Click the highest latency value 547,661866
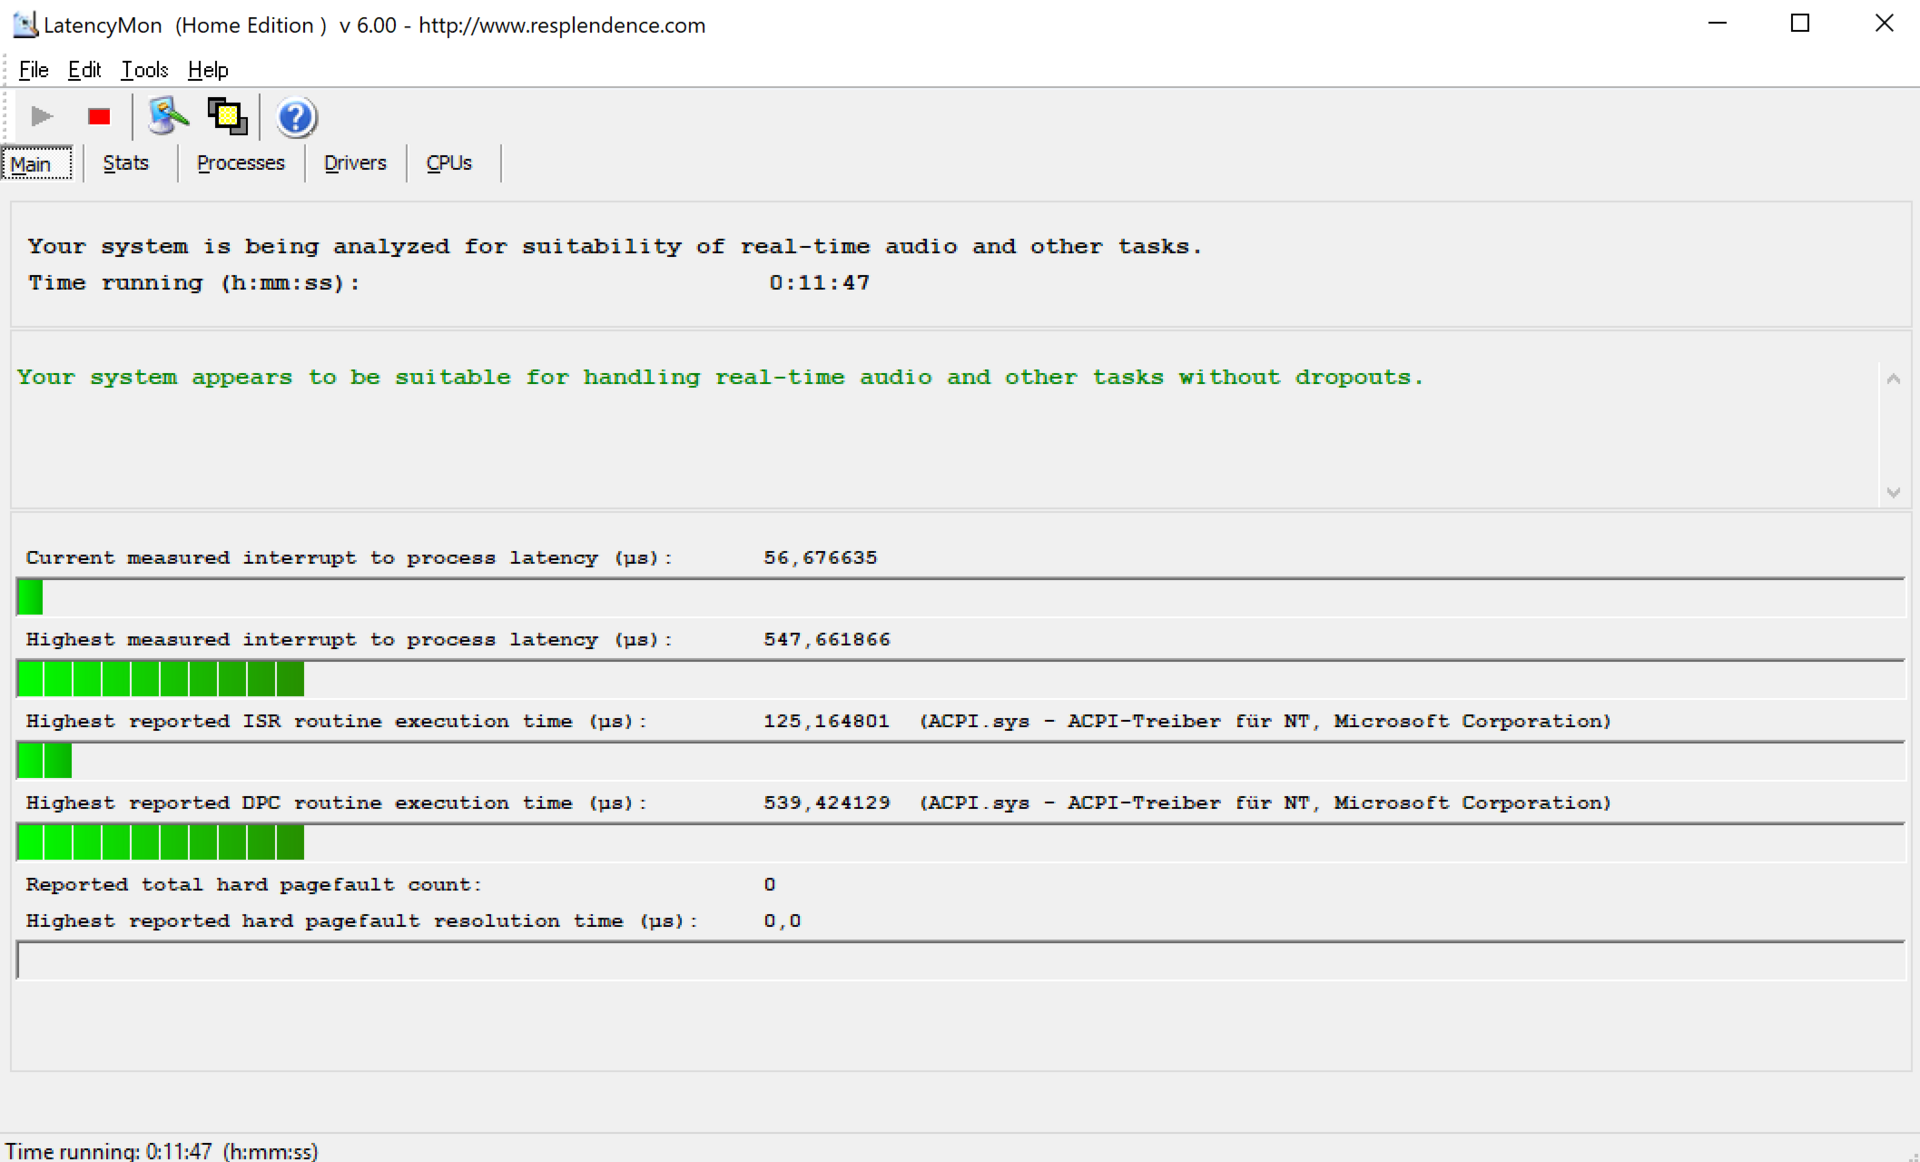The width and height of the screenshot is (1920, 1162). tap(827, 640)
